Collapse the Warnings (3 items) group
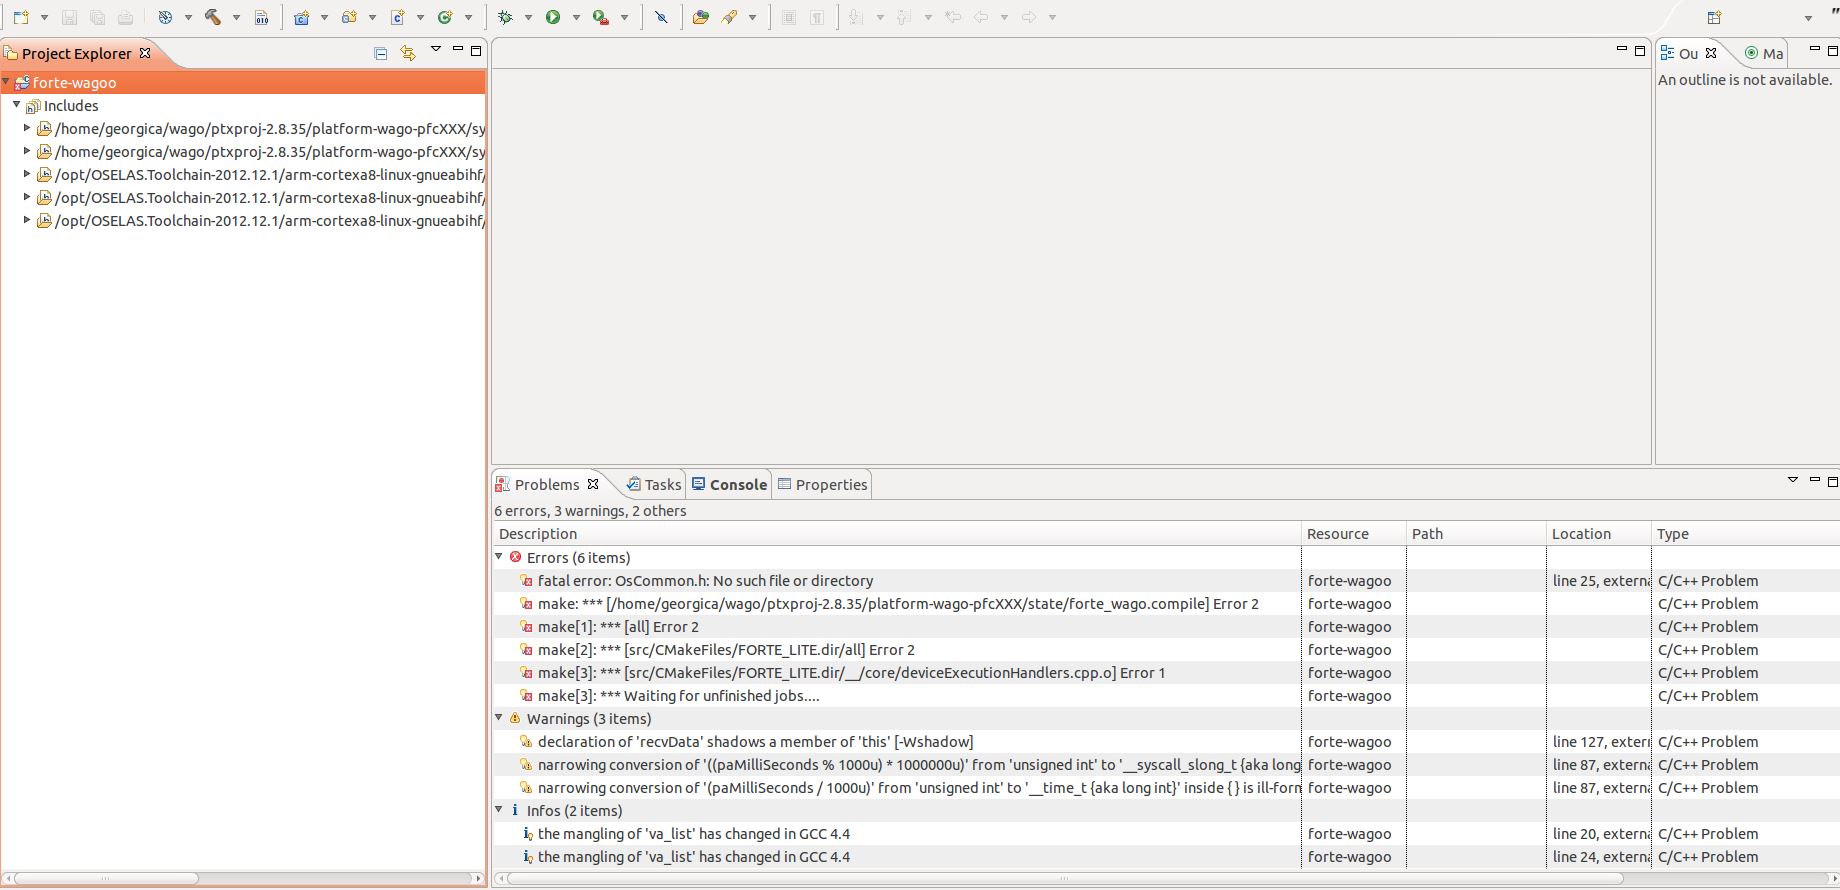The width and height of the screenshot is (1840, 890). 499,718
